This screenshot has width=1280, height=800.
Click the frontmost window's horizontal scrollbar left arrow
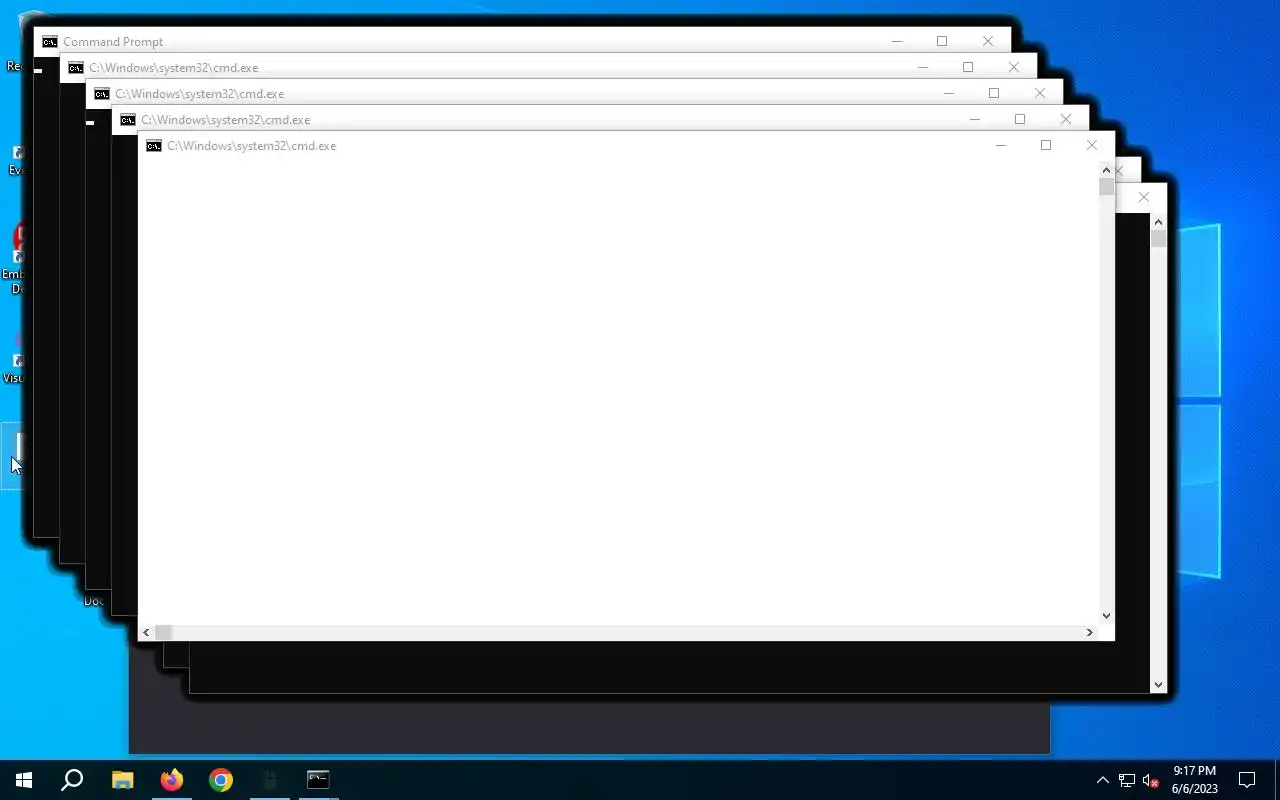click(x=146, y=632)
